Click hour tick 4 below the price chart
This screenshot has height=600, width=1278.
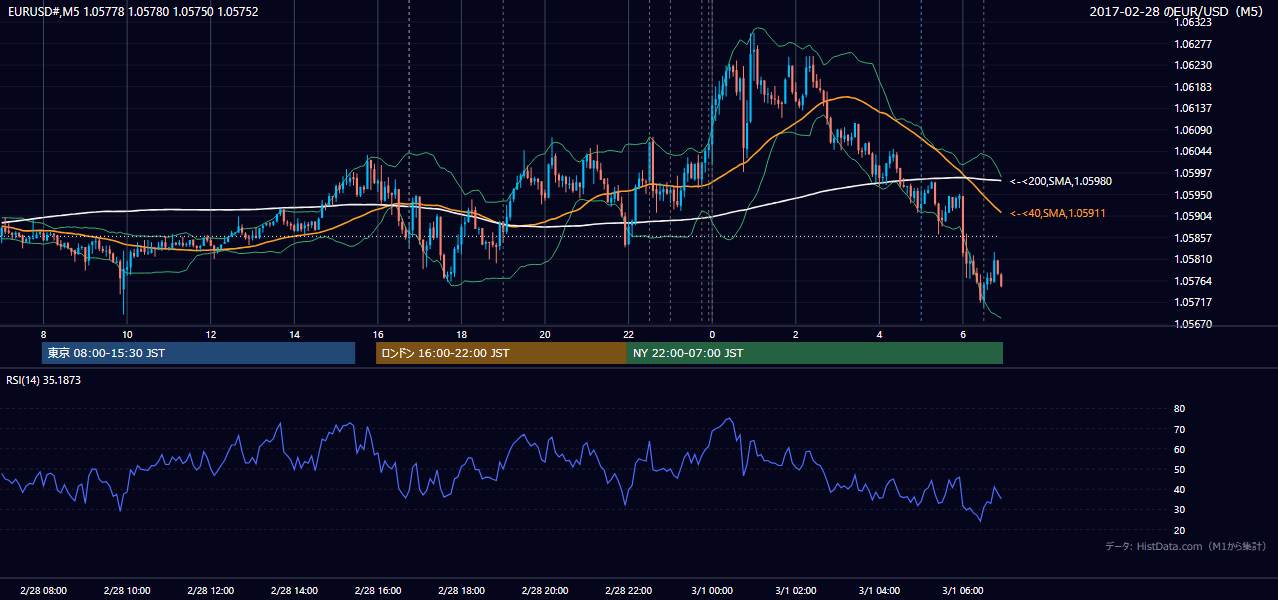pyautogui.click(x=879, y=334)
